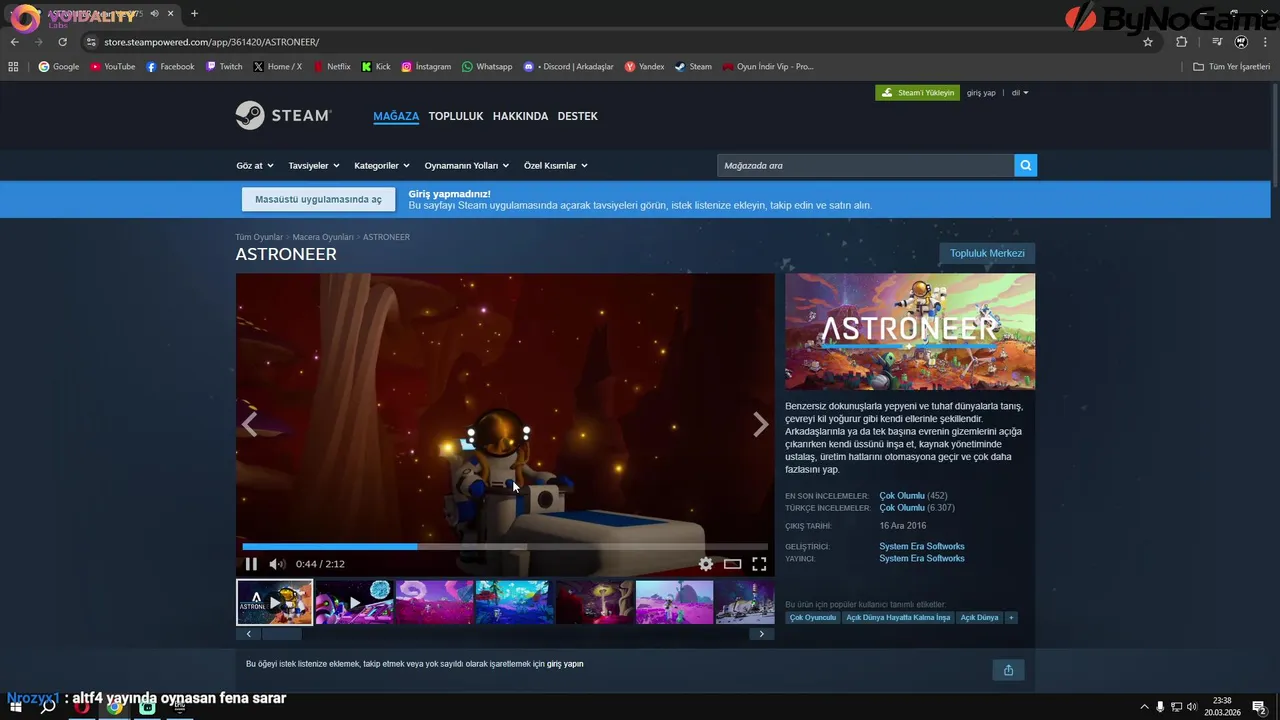Mute the tab using its speaker icon
The width and height of the screenshot is (1280, 720).
click(154, 14)
